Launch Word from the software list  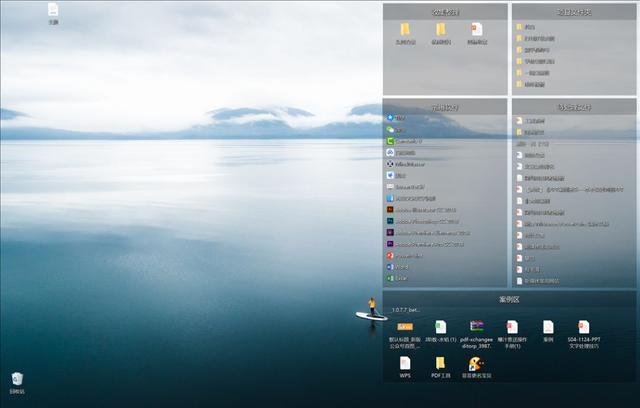[x=391, y=266]
